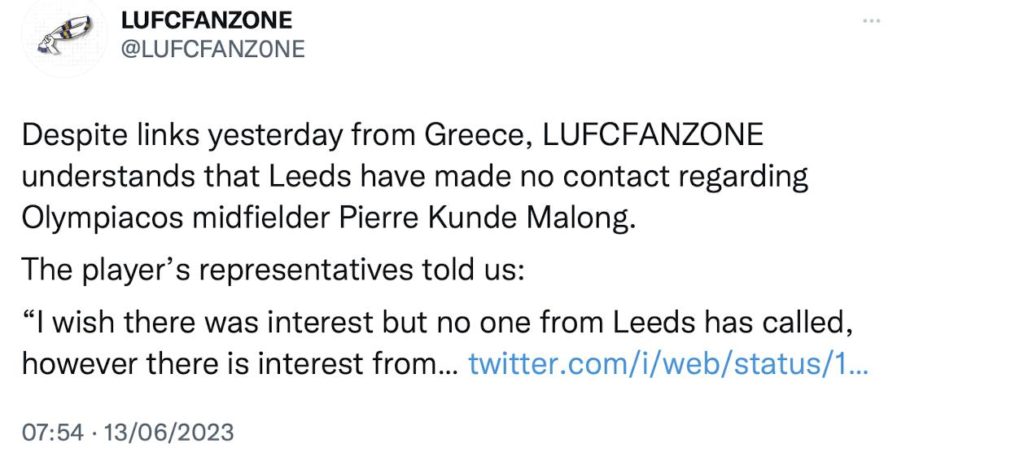This screenshot has width=1024, height=466.
Task: Click the LUFCFANZONE display name
Action: pos(206,20)
